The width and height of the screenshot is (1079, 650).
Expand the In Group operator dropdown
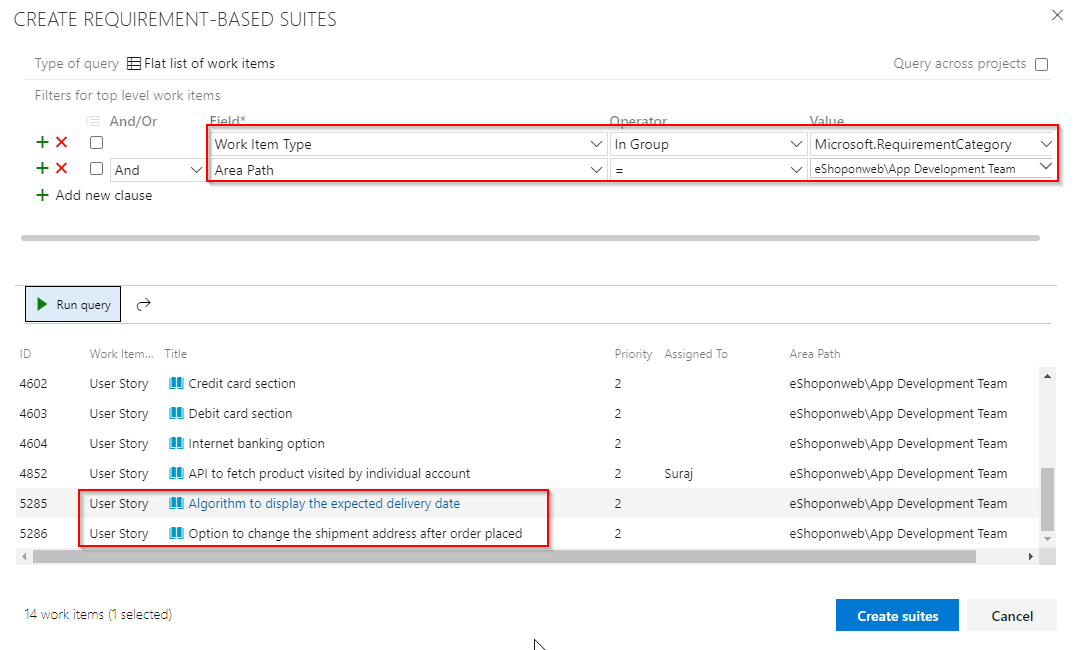pyautogui.click(x=708, y=144)
